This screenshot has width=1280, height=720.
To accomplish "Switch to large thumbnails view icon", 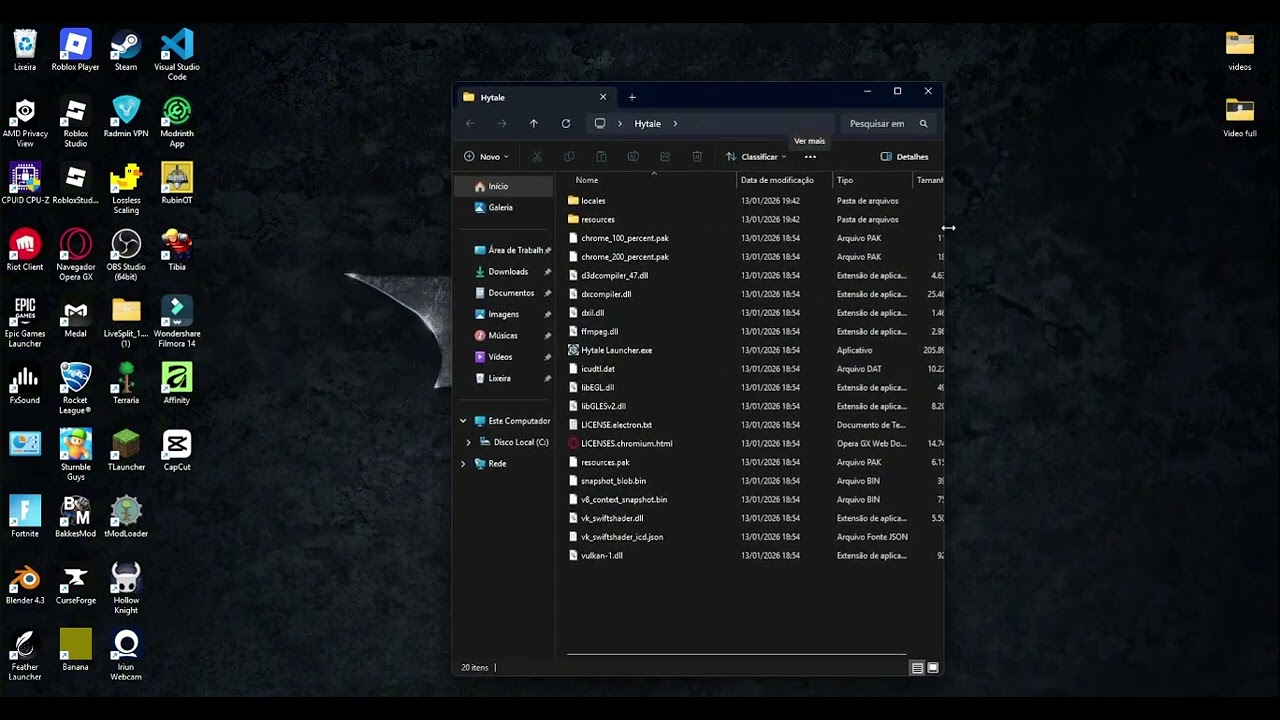I will click(933, 668).
